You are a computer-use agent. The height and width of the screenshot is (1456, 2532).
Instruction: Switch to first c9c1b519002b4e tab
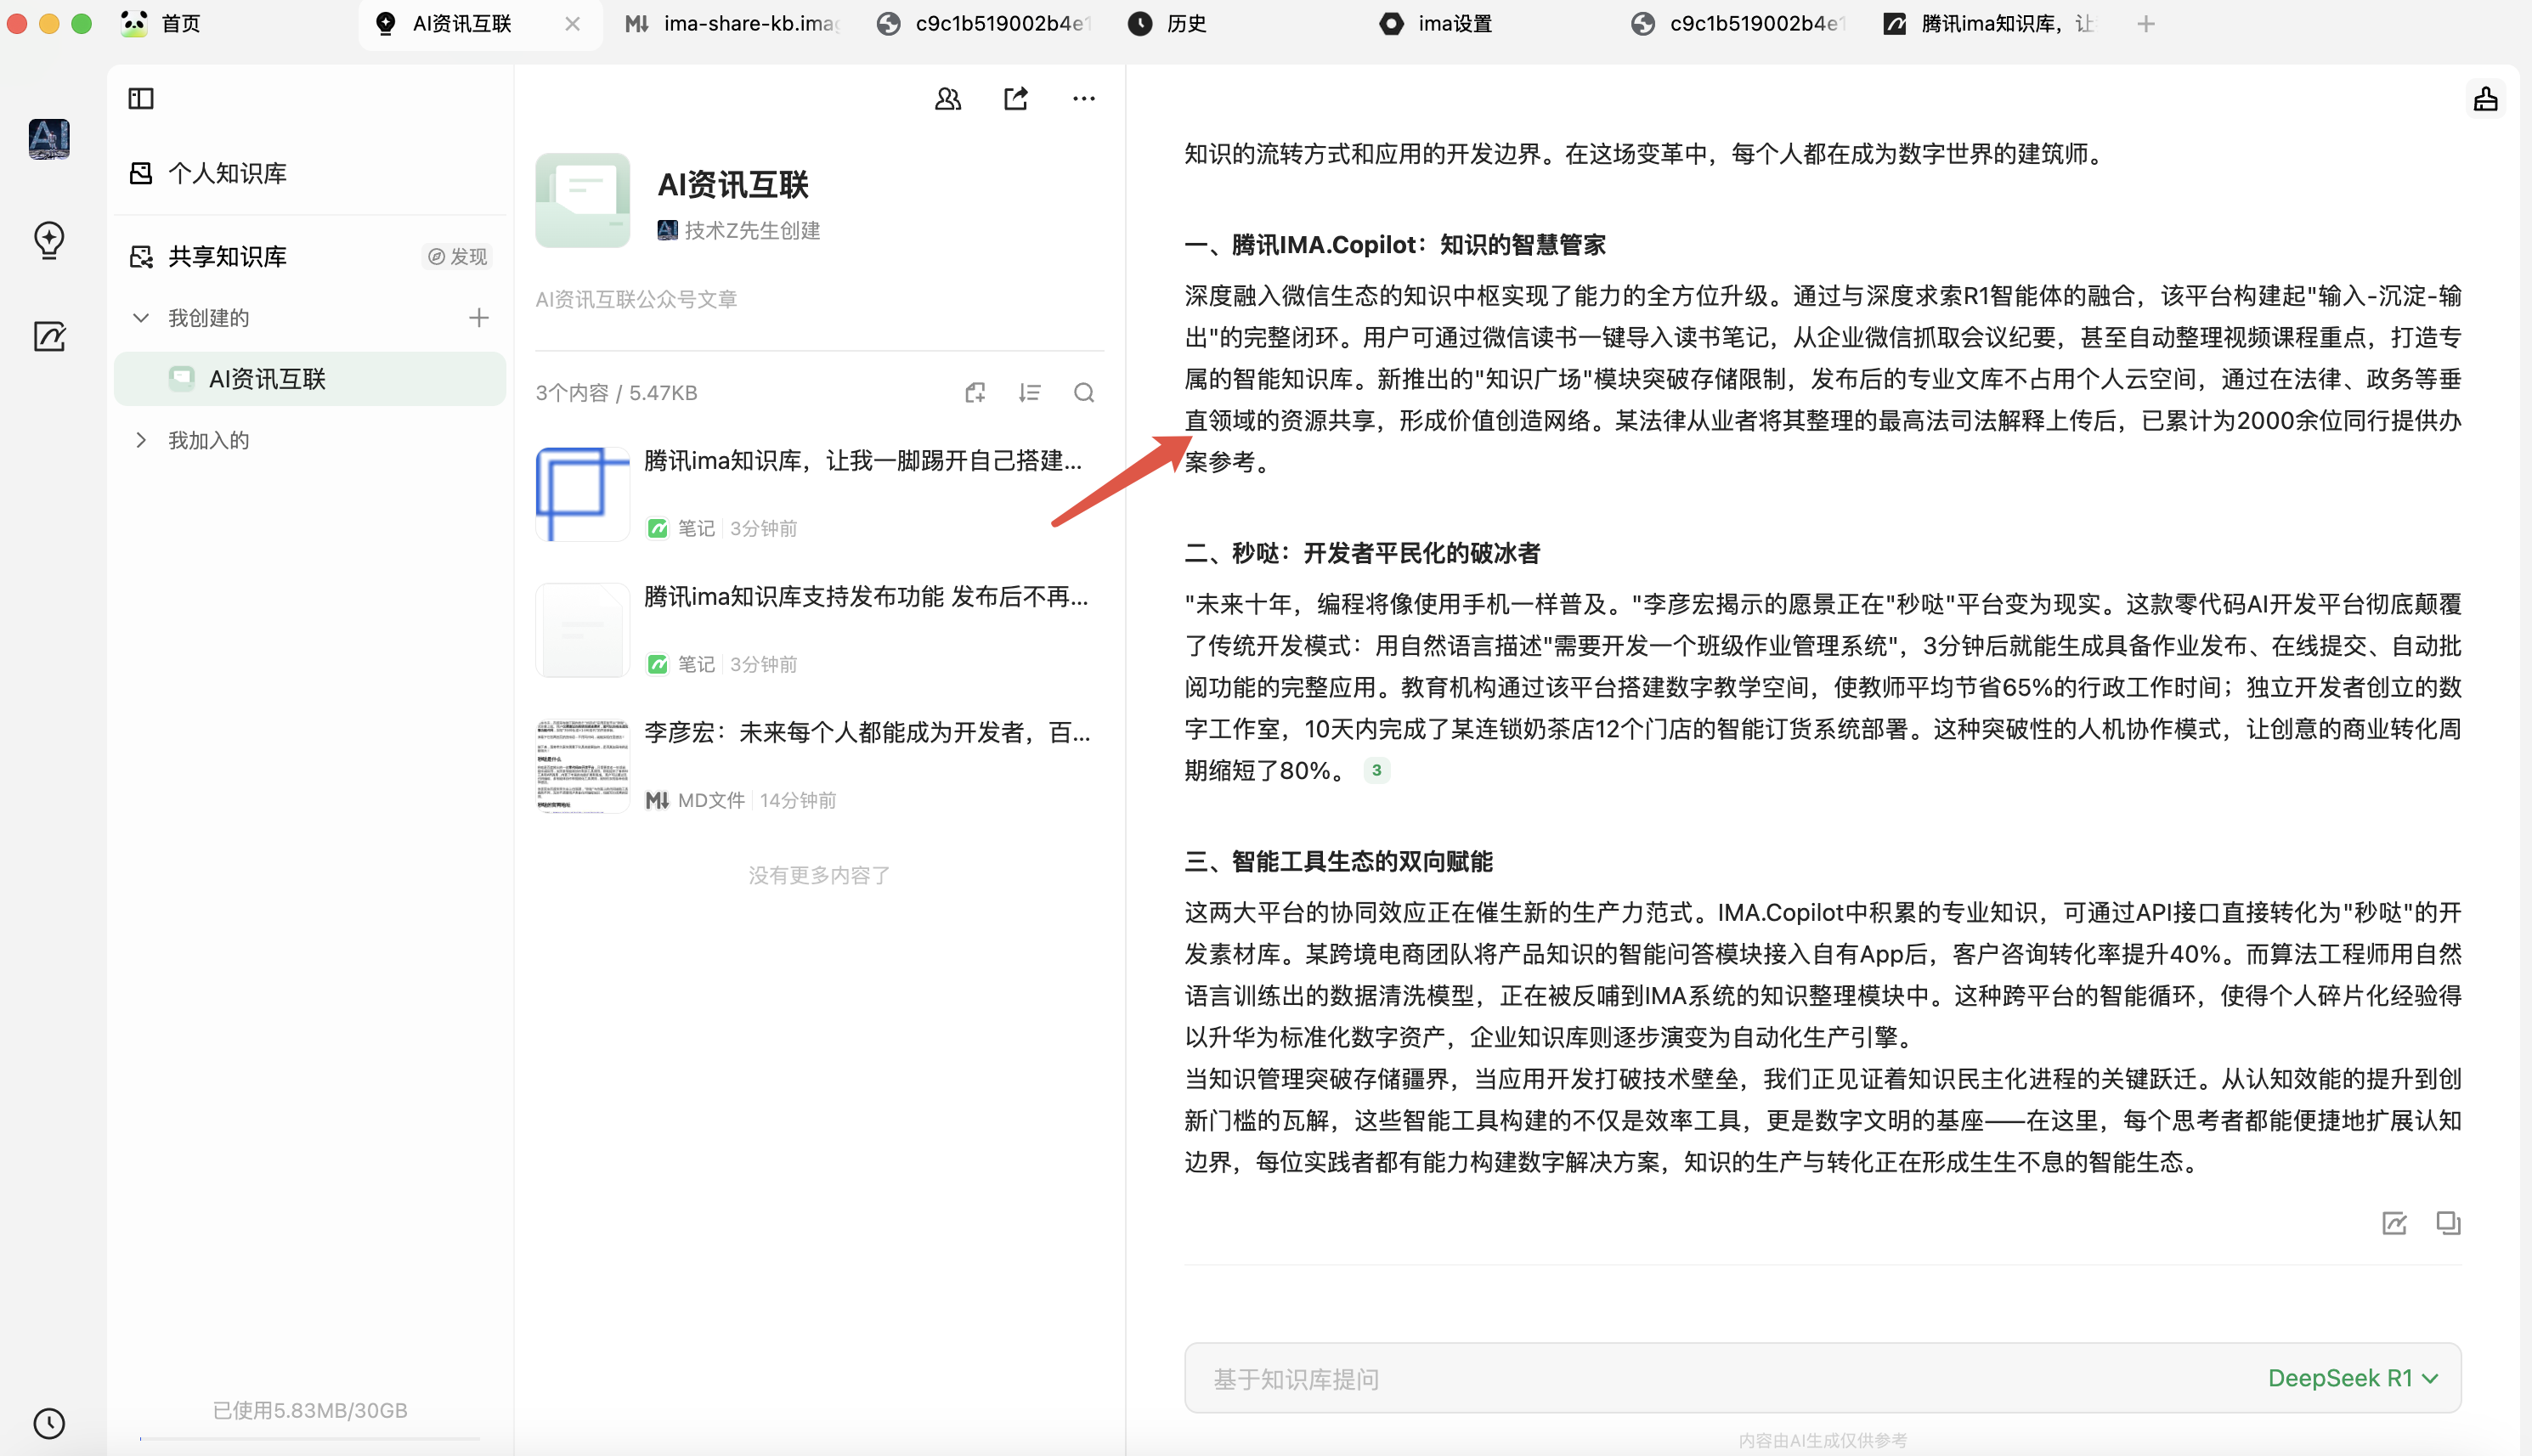click(984, 23)
